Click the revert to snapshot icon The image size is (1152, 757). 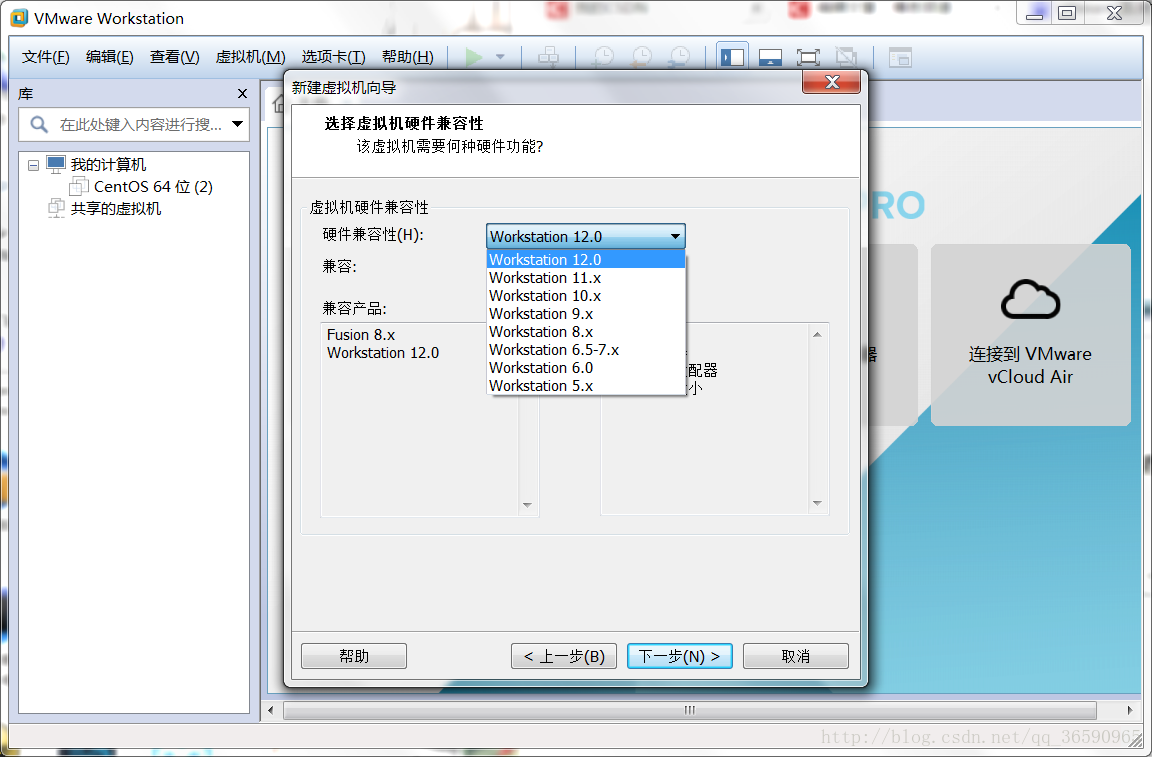[x=641, y=57]
